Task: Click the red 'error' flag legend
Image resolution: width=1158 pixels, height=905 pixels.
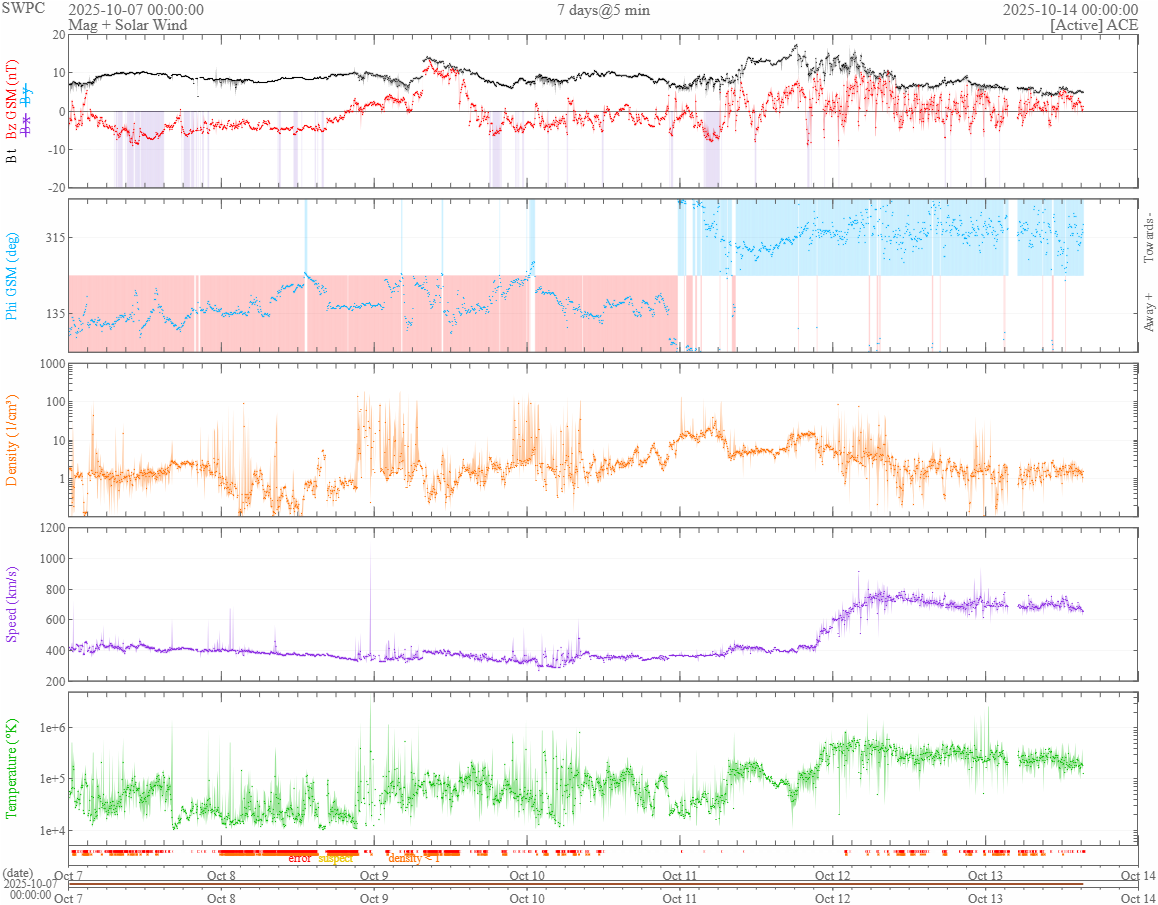Action: click(x=299, y=858)
